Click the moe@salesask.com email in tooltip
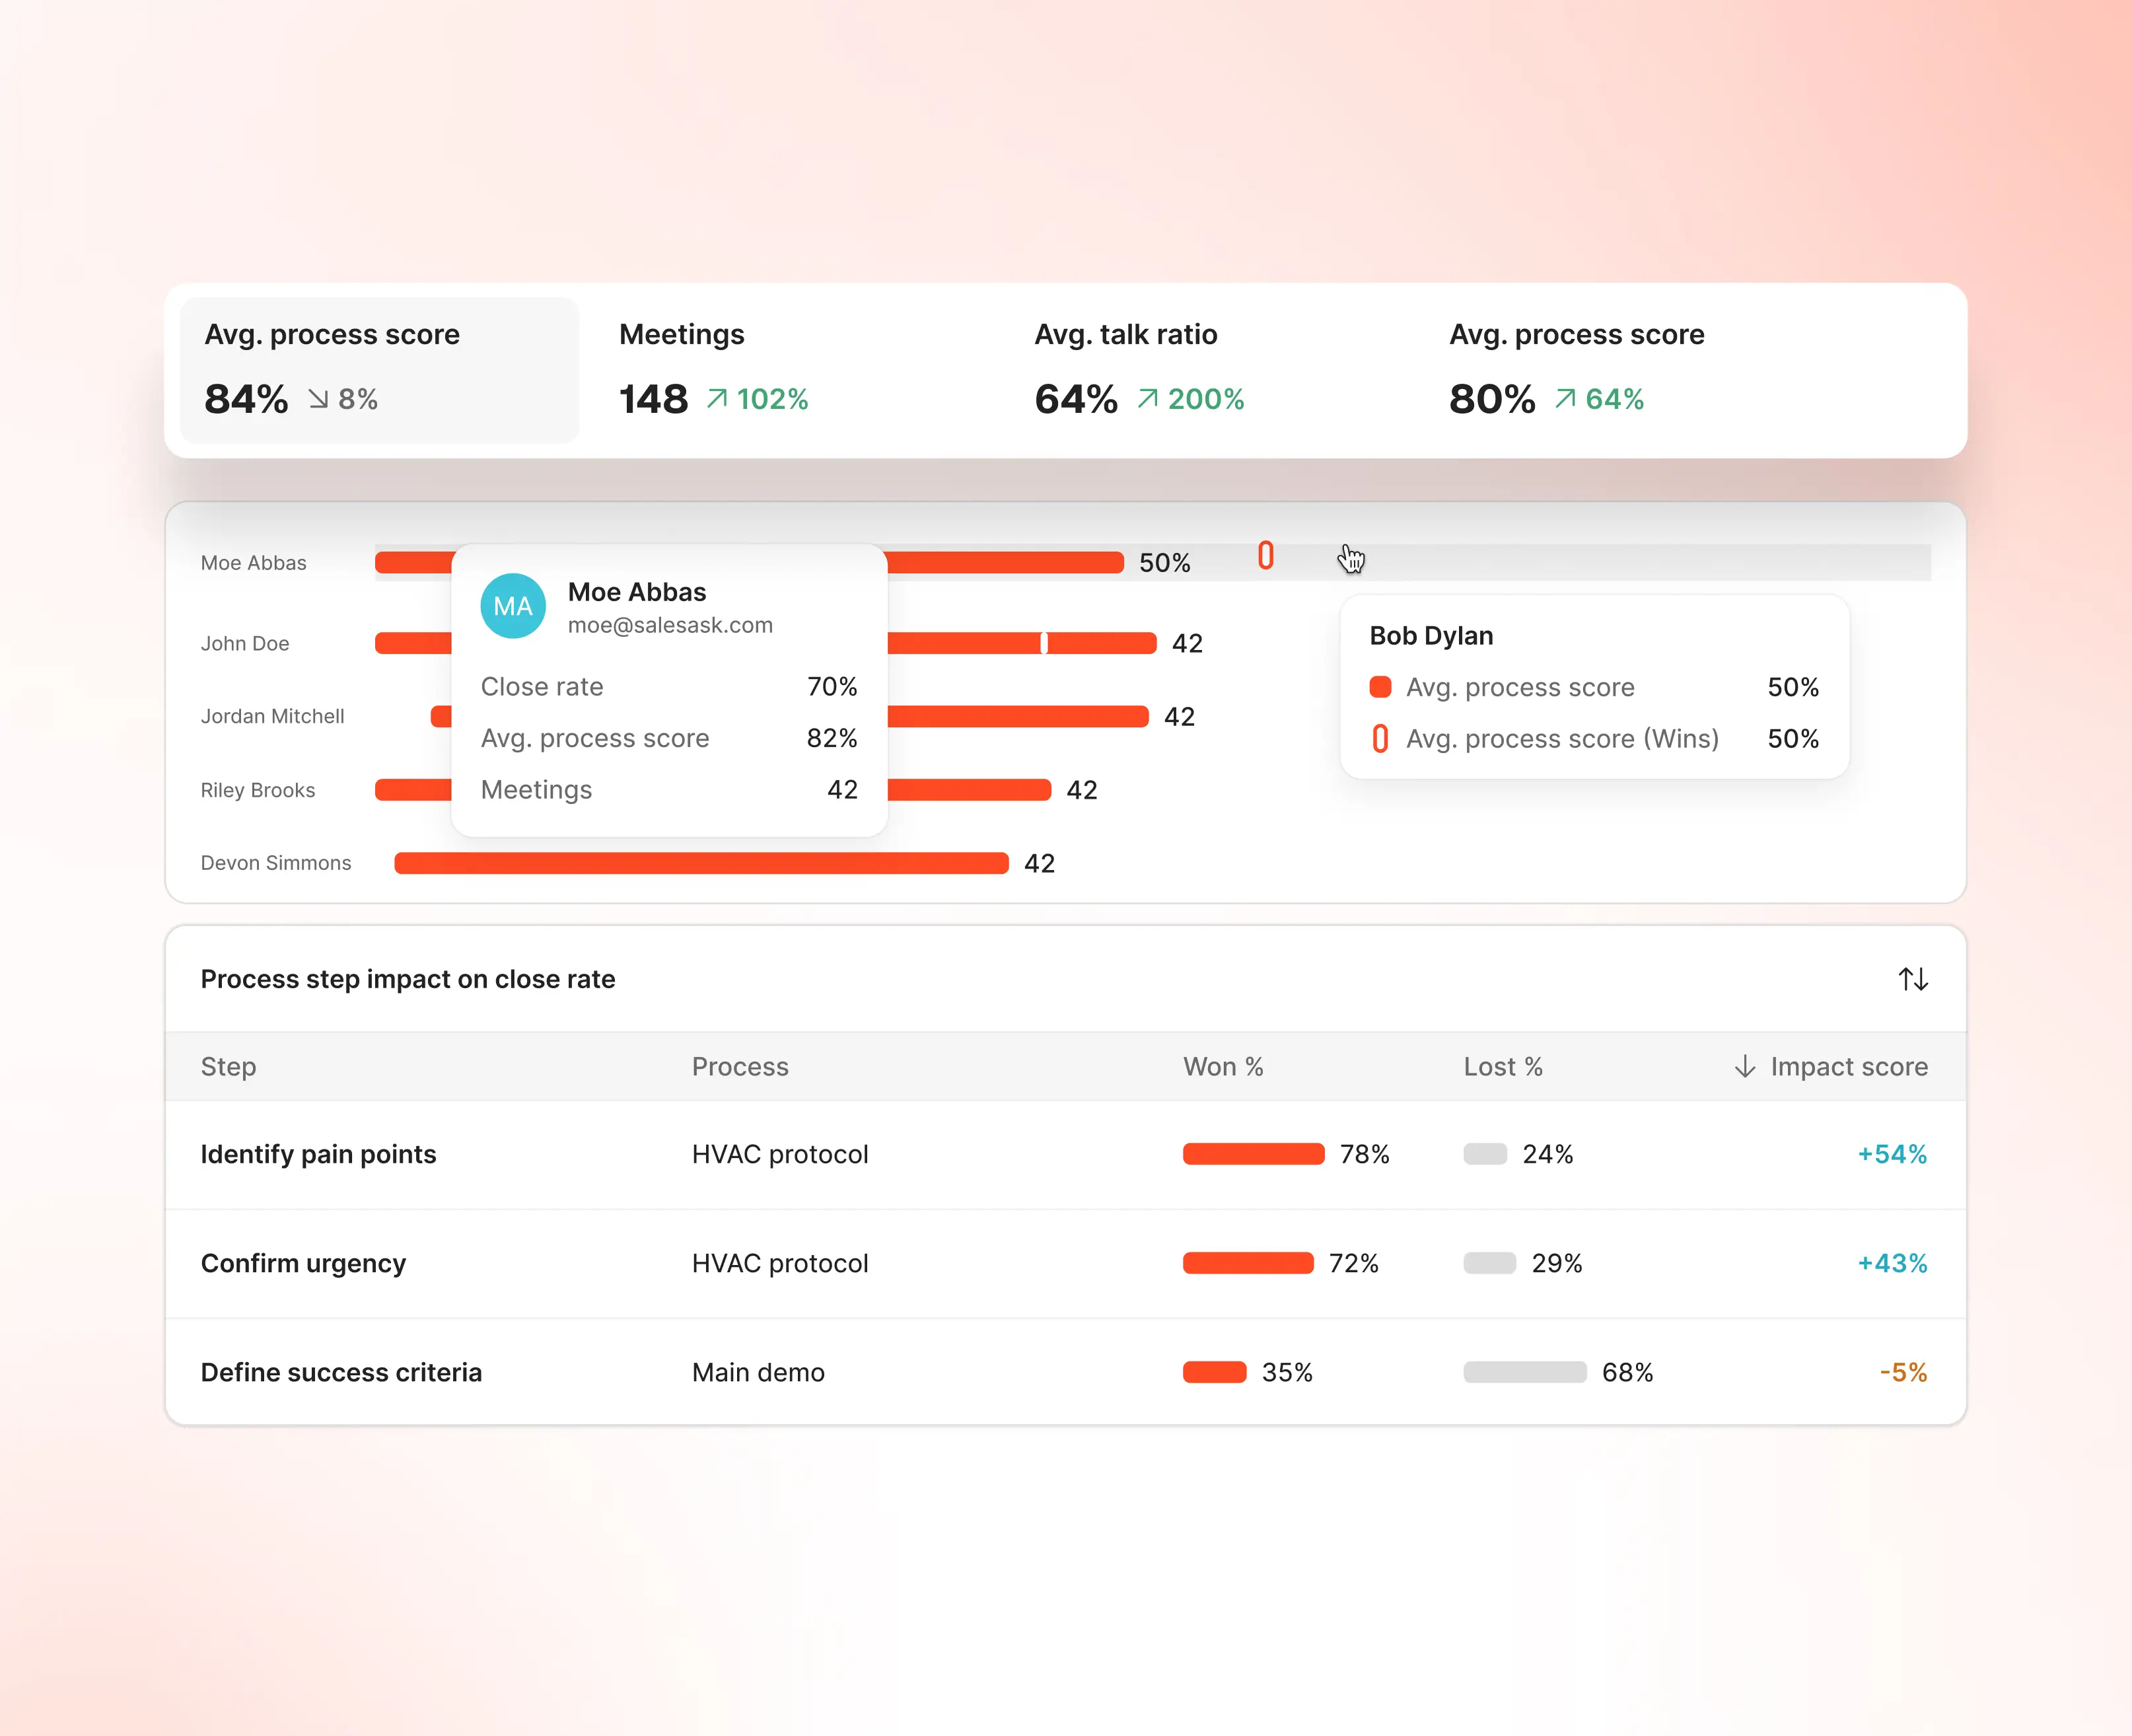 pos(670,625)
